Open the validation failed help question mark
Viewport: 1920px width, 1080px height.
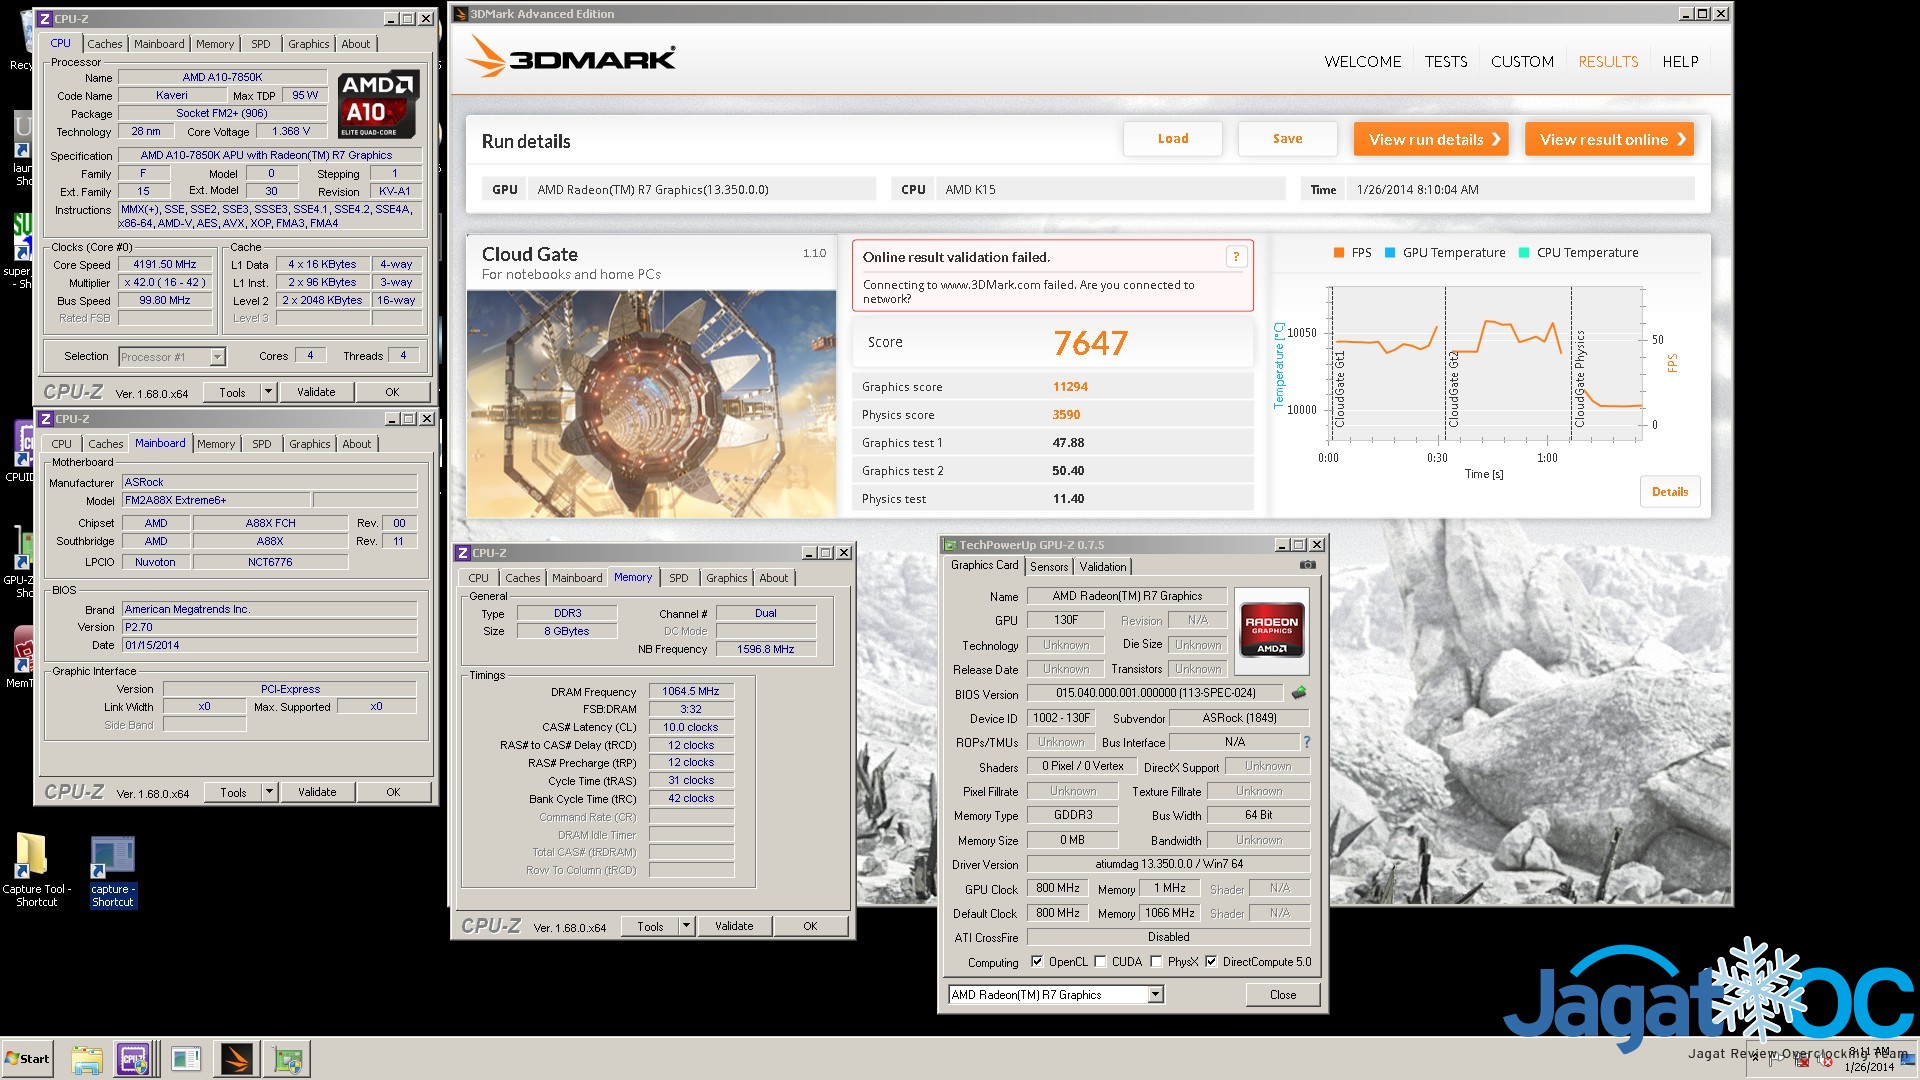click(1236, 257)
